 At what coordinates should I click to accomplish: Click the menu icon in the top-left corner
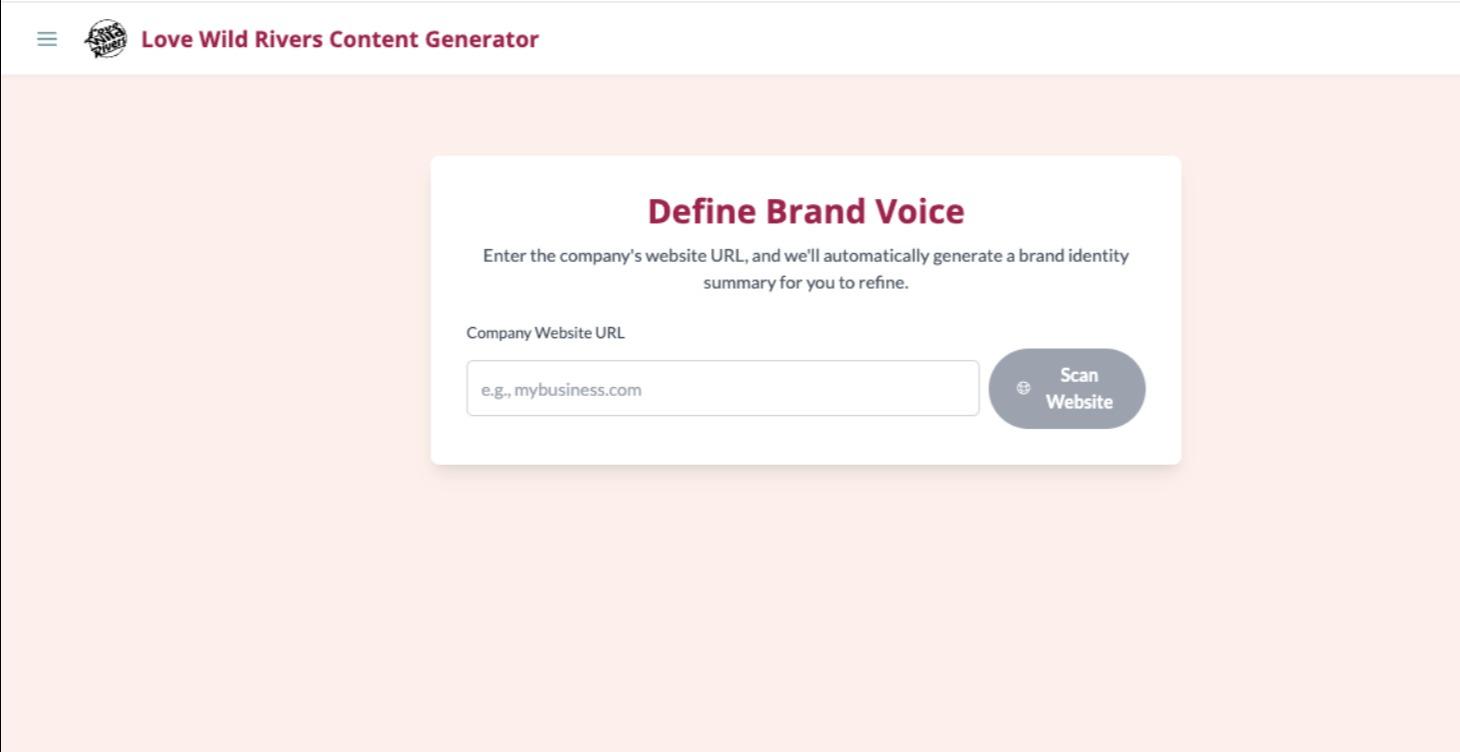[x=47, y=39]
